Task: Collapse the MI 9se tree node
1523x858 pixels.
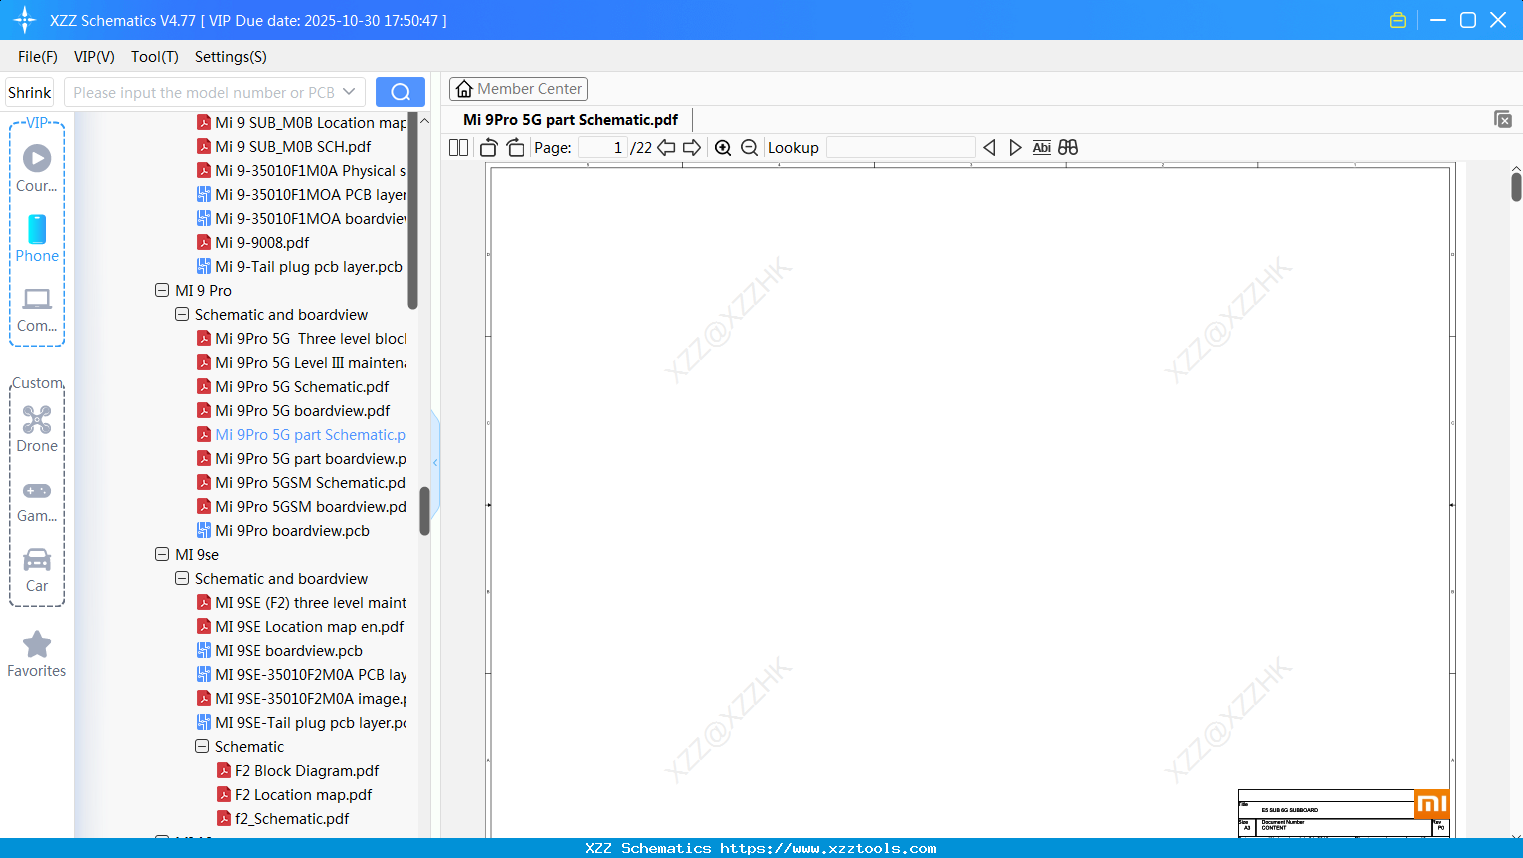Action: (x=162, y=555)
